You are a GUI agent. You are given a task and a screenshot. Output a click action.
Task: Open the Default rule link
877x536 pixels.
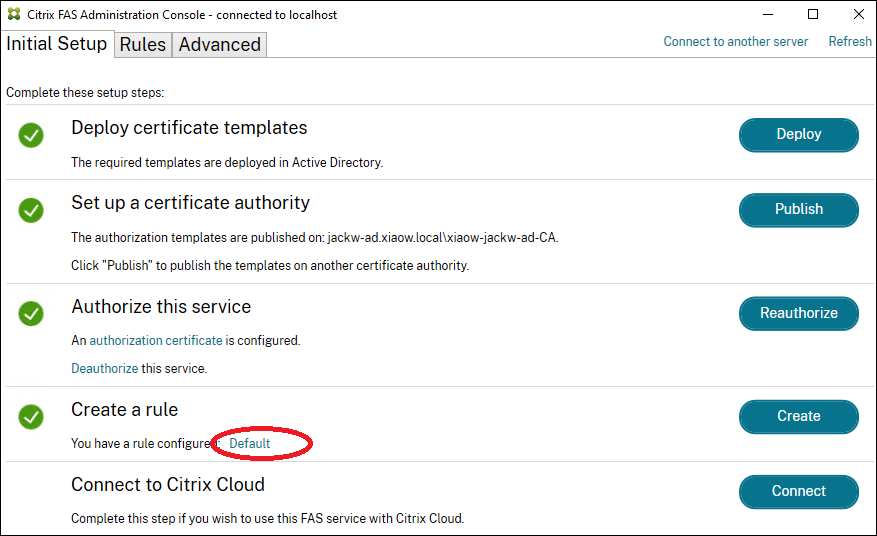click(x=250, y=443)
